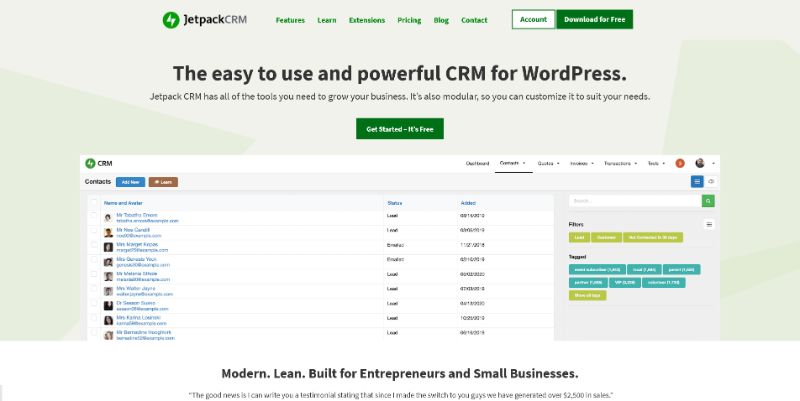The width and height of the screenshot is (800, 401).
Task: Go to the Pricing page
Action: (409, 20)
